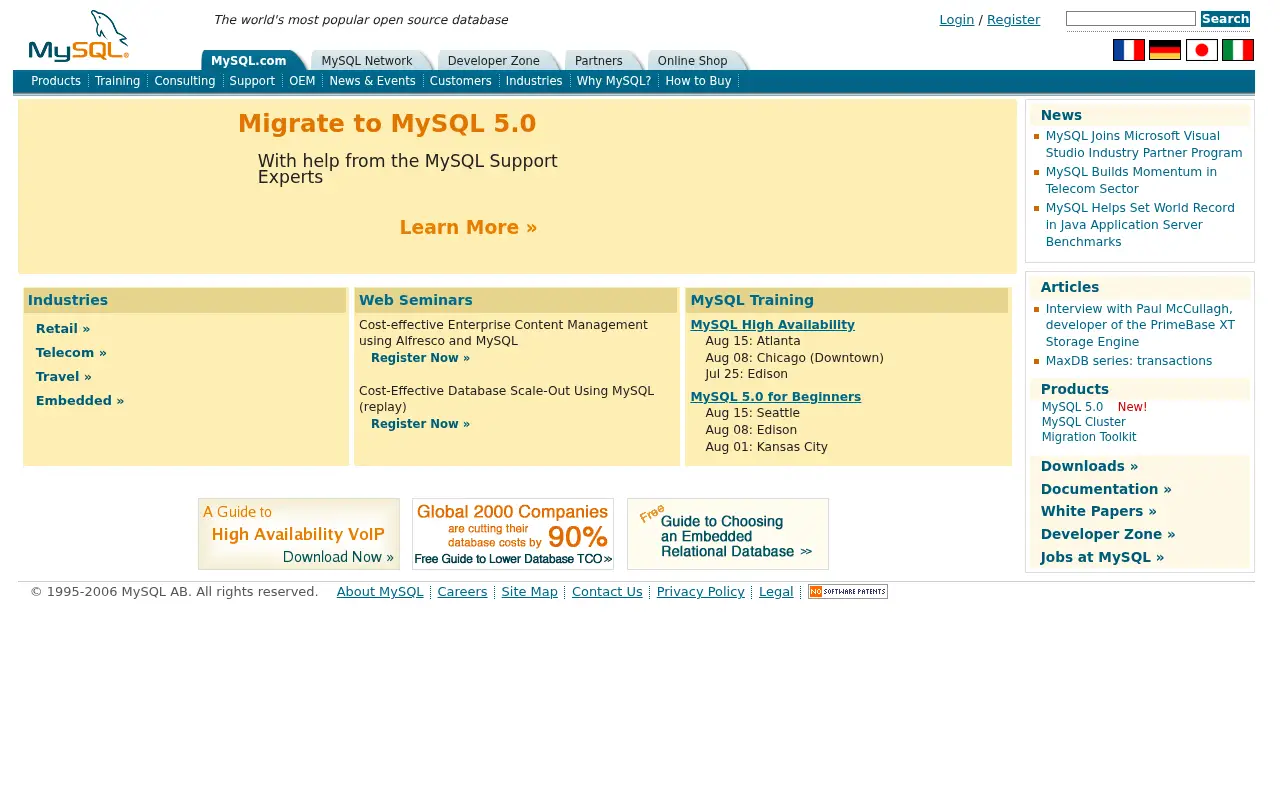Image resolution: width=1280 pixels, height=800 pixels.
Task: Open the How to Buy menu item
Action: 698,81
